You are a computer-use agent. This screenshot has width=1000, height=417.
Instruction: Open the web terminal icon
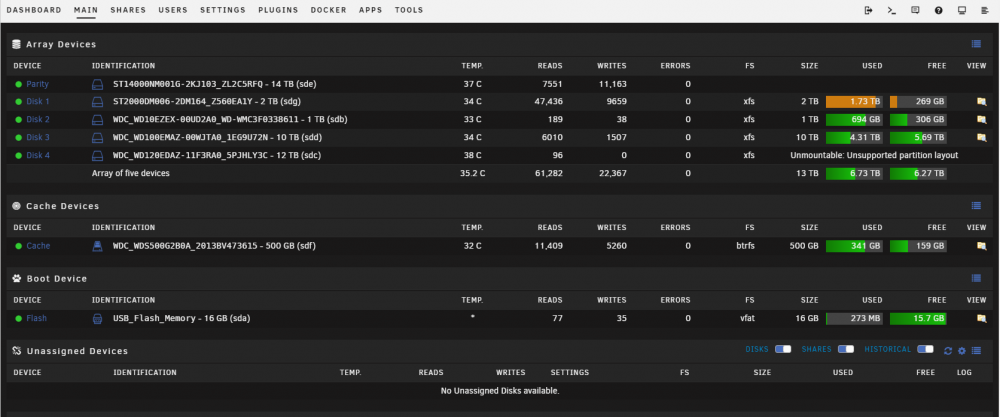click(892, 10)
